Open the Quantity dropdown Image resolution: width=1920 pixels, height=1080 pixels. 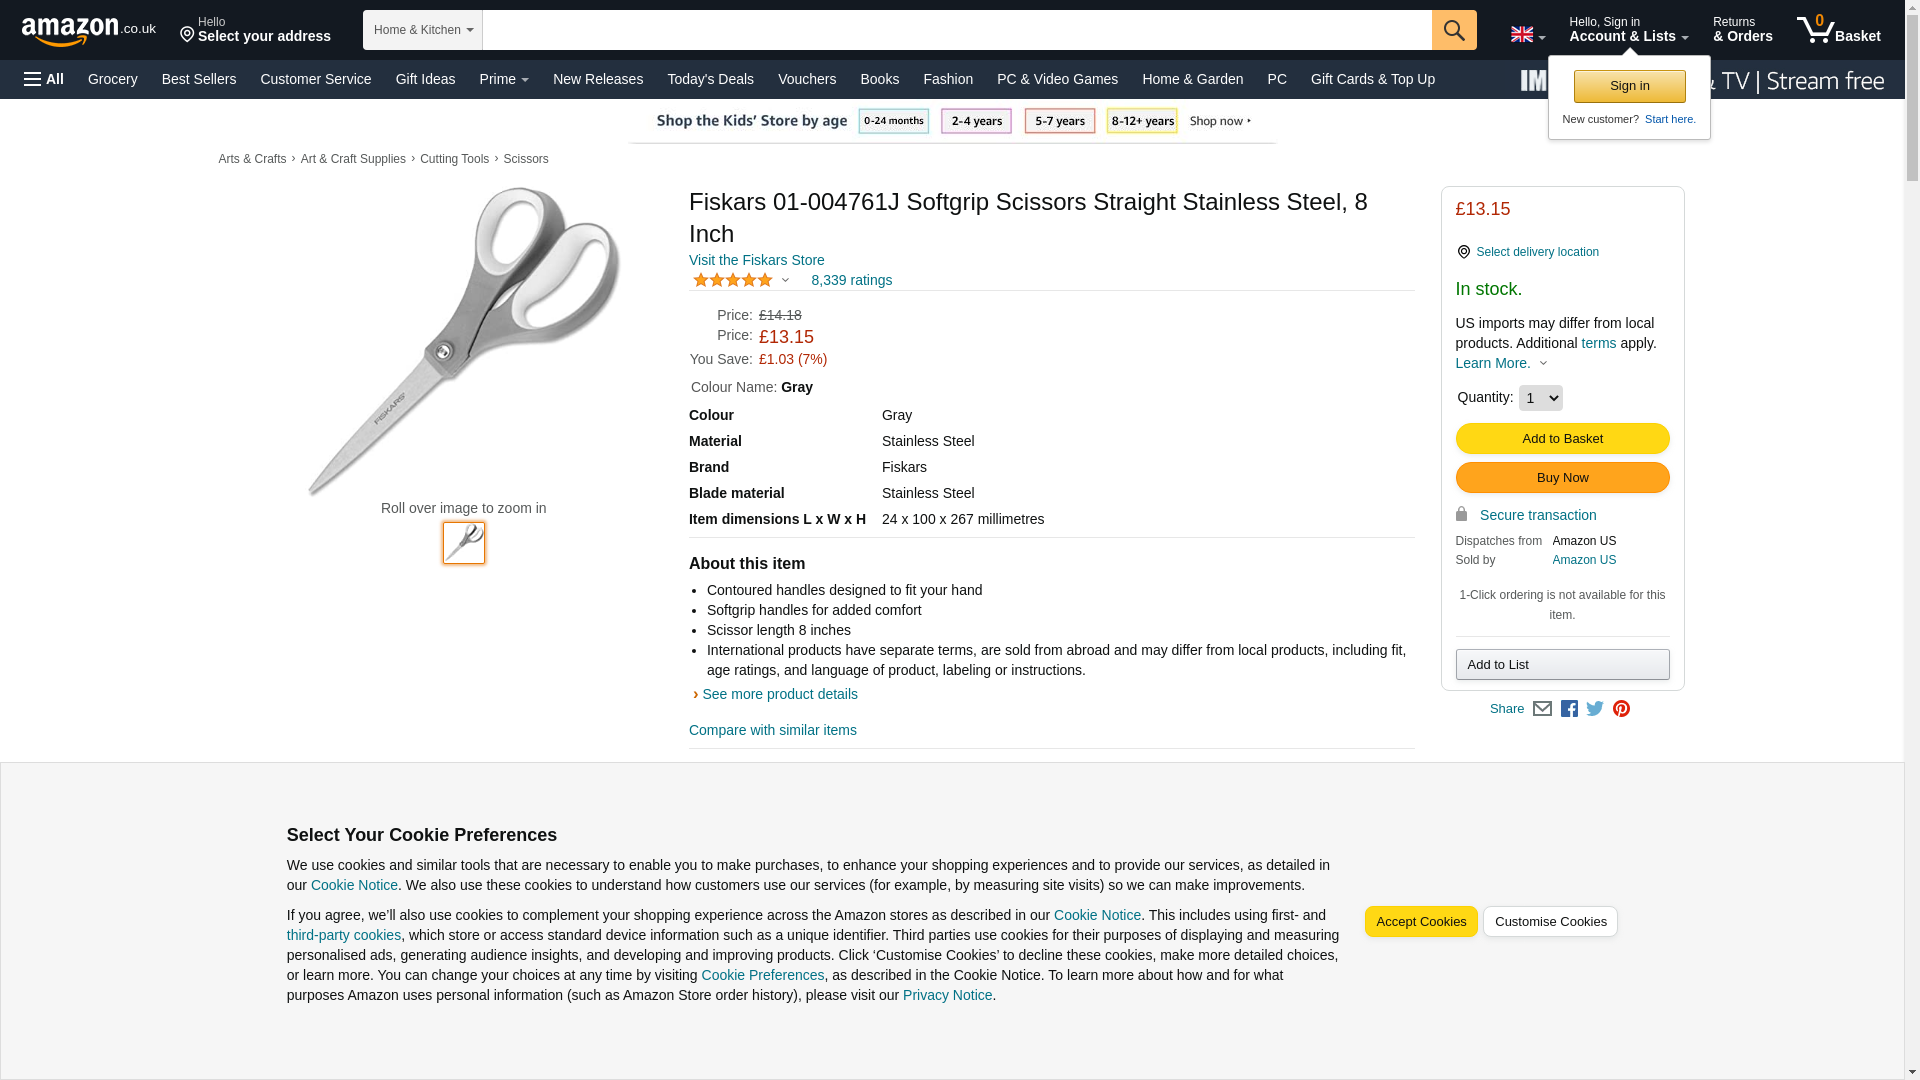pos(1540,398)
